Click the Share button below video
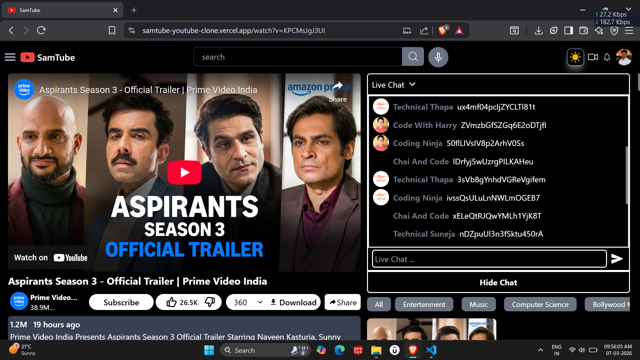The height and width of the screenshot is (360, 640). point(342,302)
